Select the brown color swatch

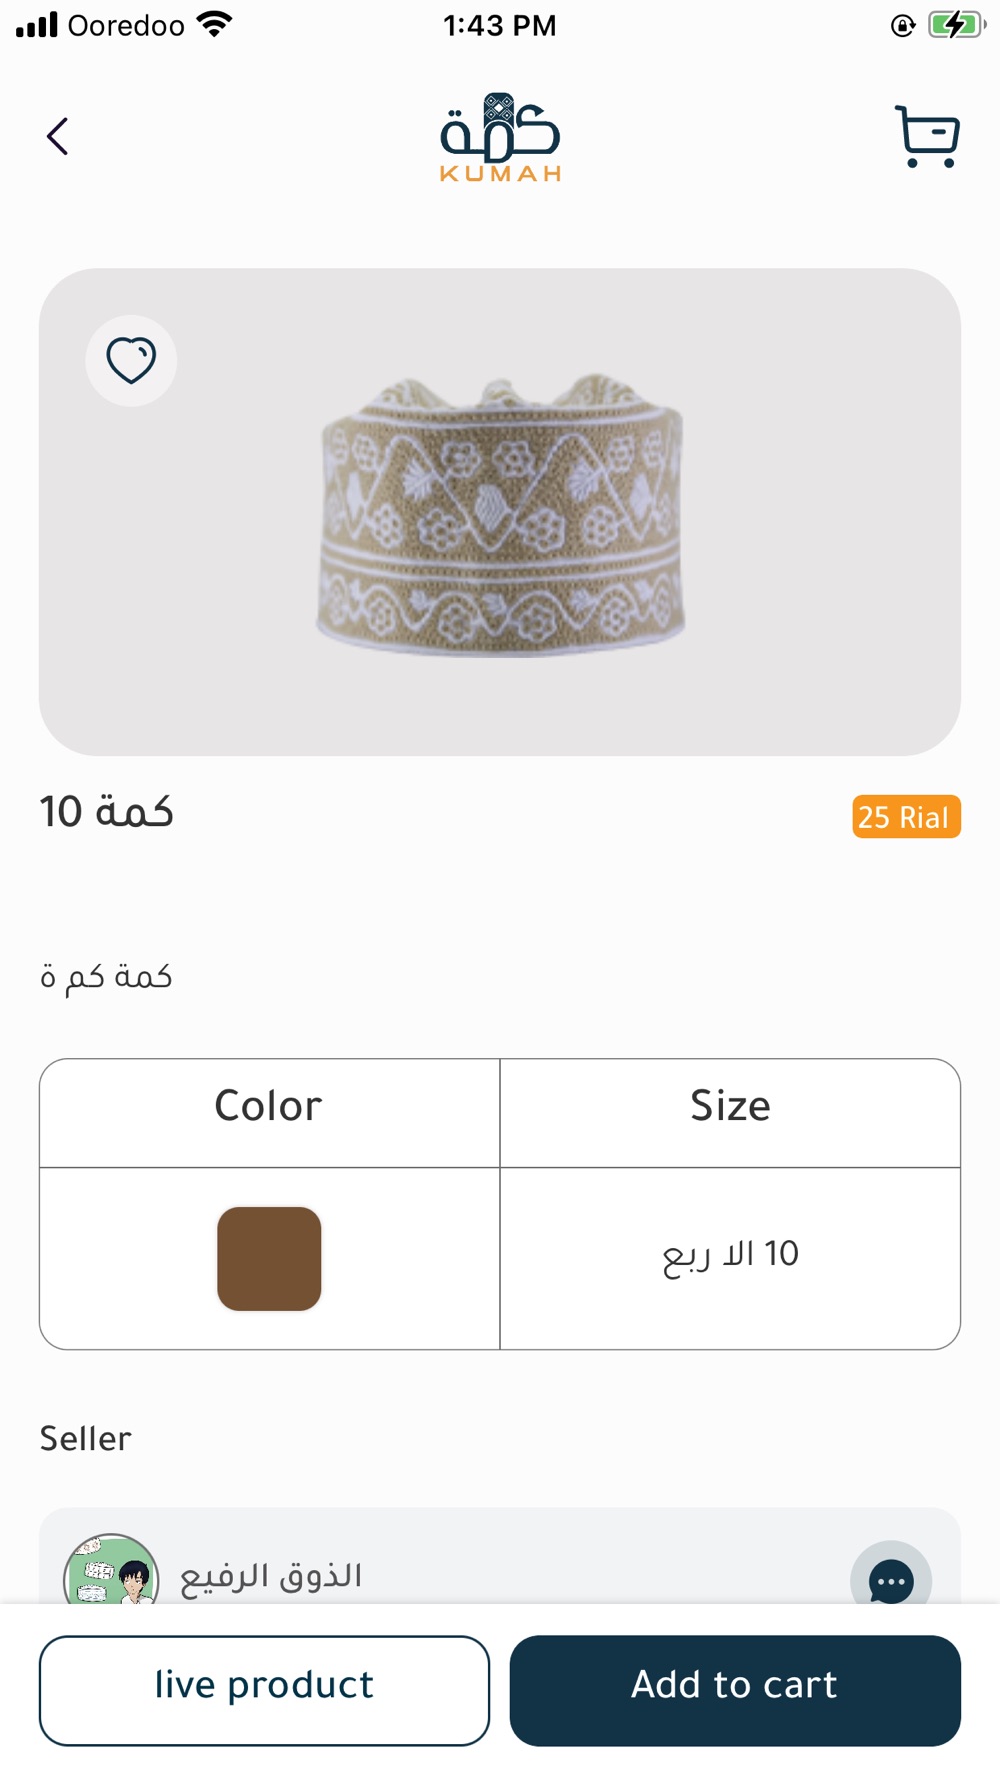[269, 1258]
